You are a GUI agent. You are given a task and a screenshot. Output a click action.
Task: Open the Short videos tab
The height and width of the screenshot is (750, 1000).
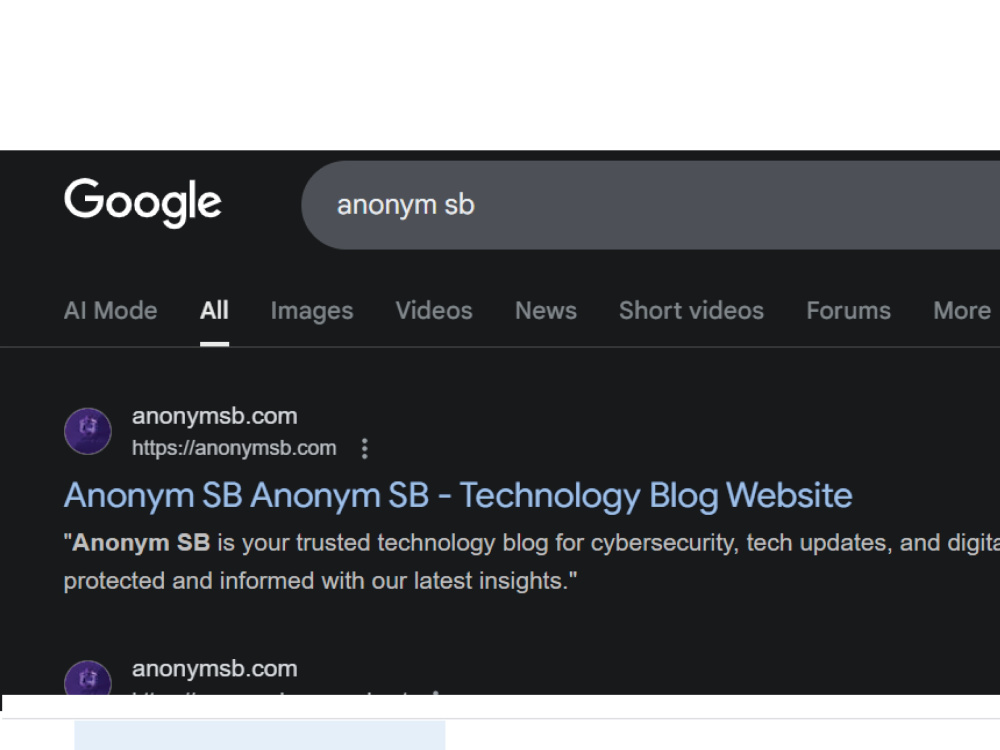point(691,311)
